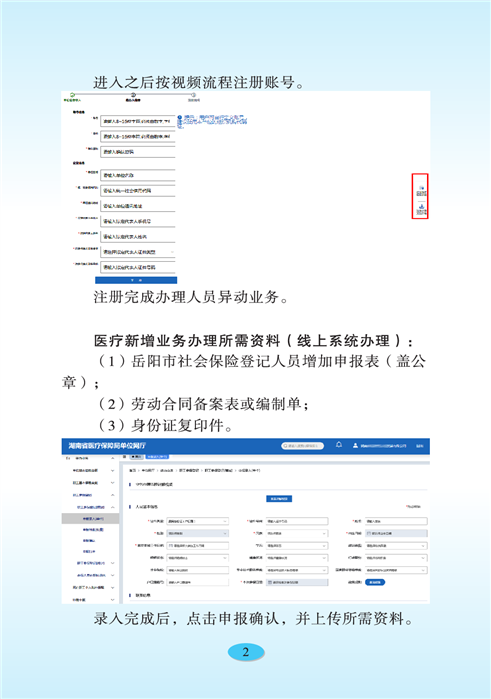Click the sentence 注册完成办理人员异动业务。
The width and height of the screenshot is (491, 699).
pos(191,297)
